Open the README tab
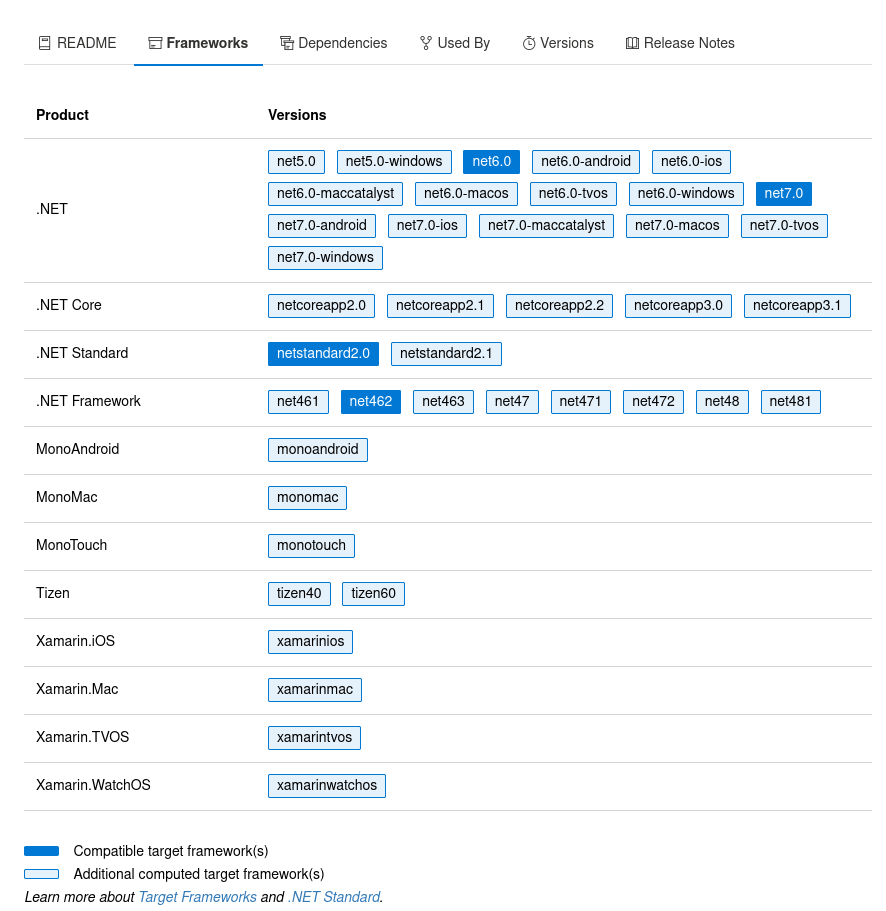886x911 pixels. (77, 43)
